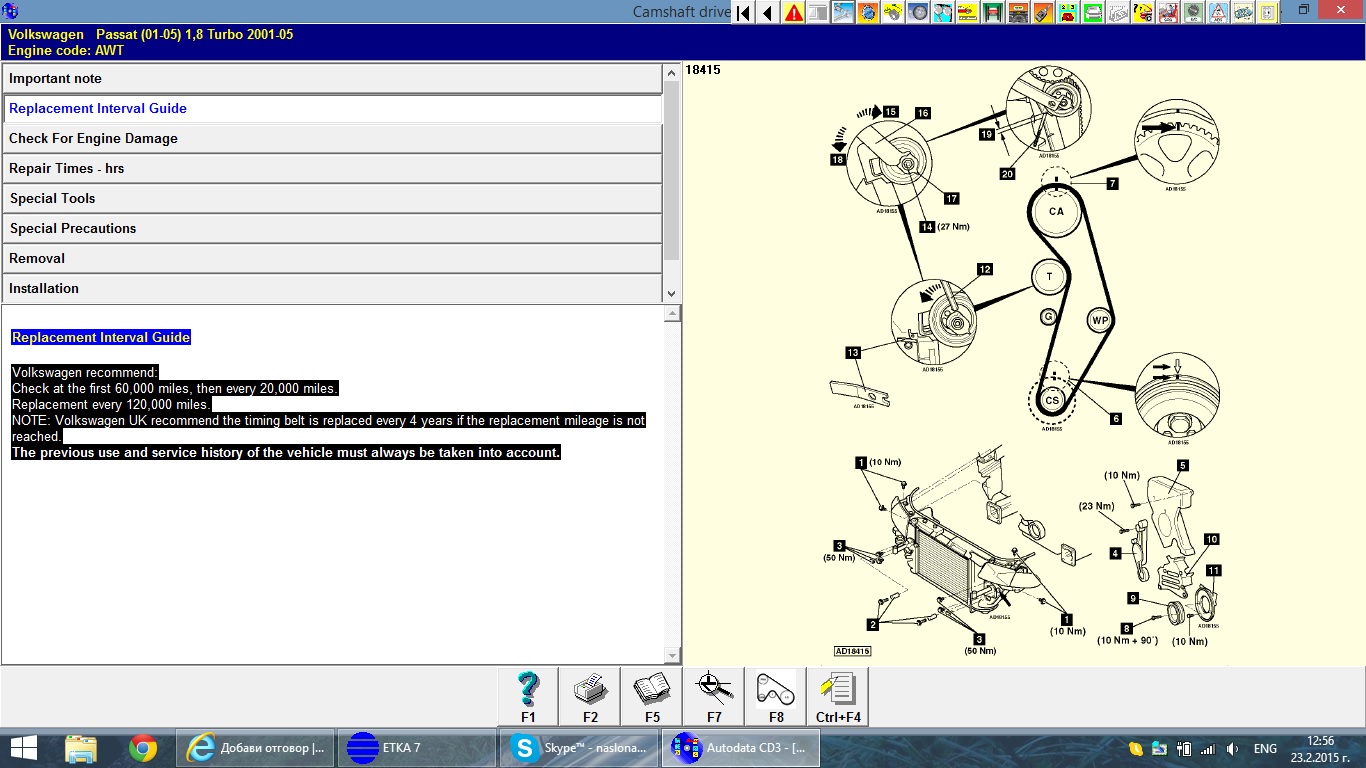Click the red warning triangle toolbar icon
1366x768 pixels.
click(x=794, y=13)
